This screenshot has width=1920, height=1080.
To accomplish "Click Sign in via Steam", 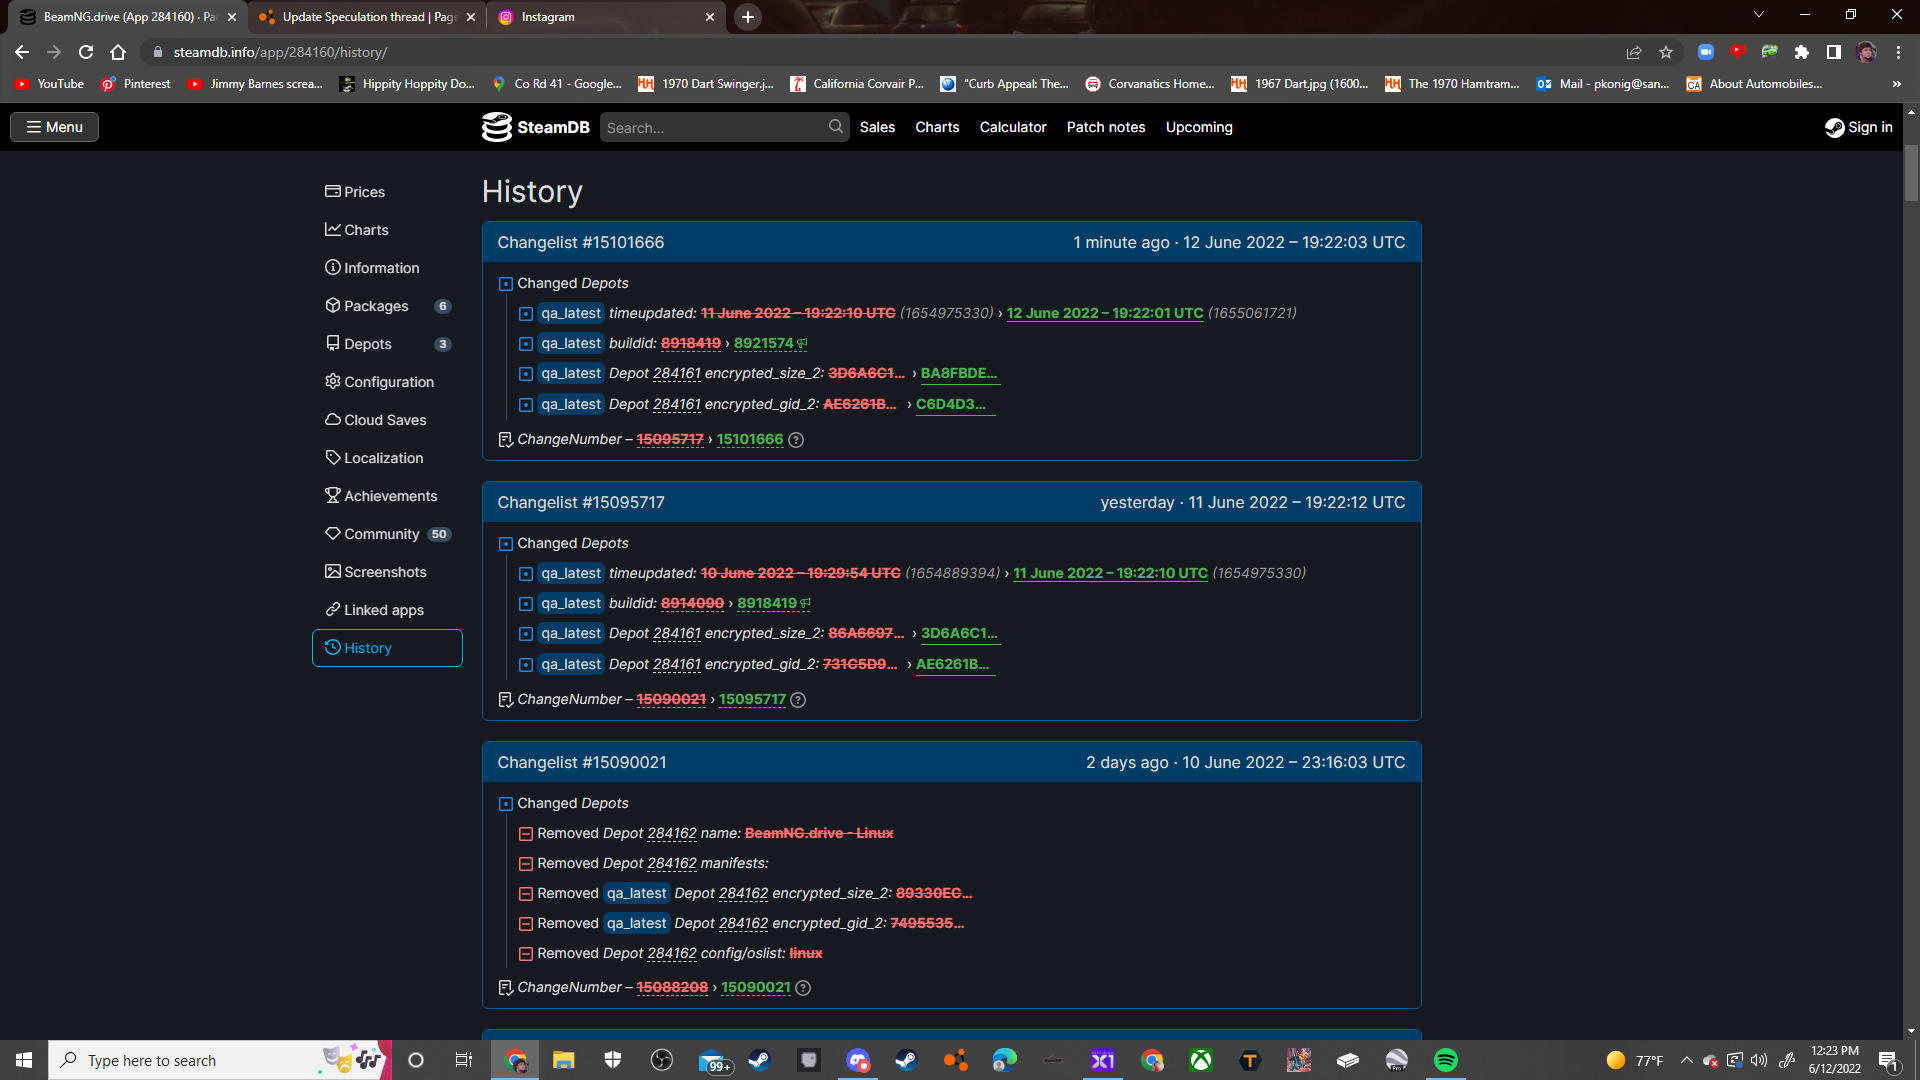I will [1859, 127].
